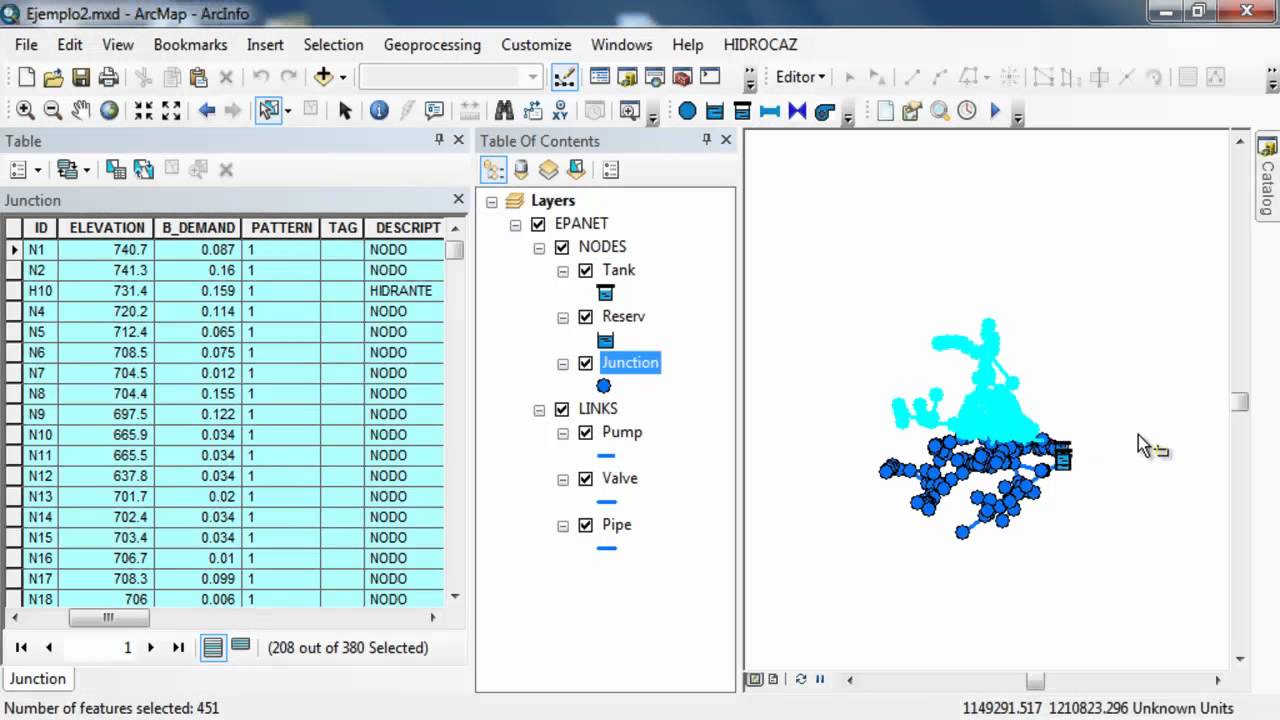Click HIDROCAZ junction circle tool
The image size is (1280, 720).
tap(687, 111)
